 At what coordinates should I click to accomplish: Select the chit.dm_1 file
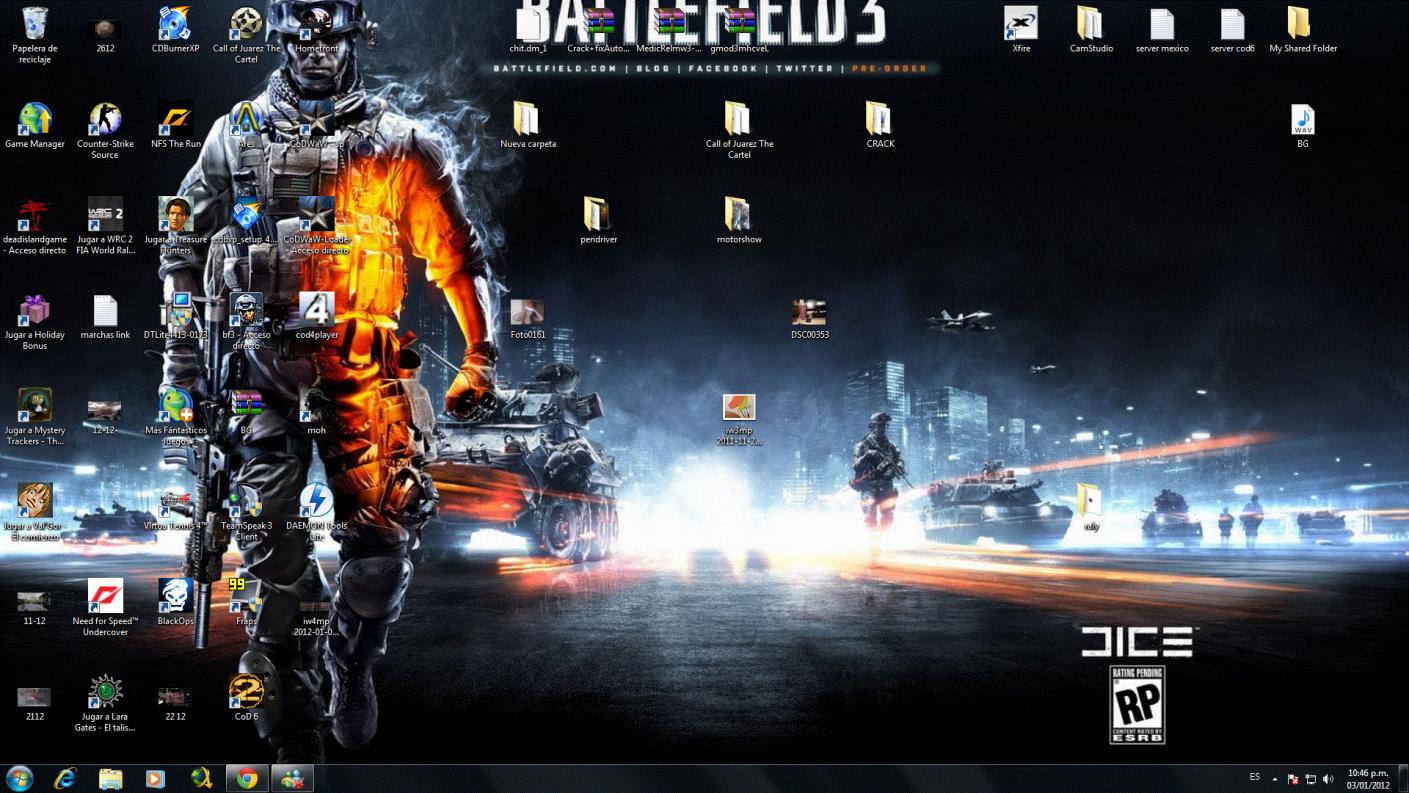528,24
